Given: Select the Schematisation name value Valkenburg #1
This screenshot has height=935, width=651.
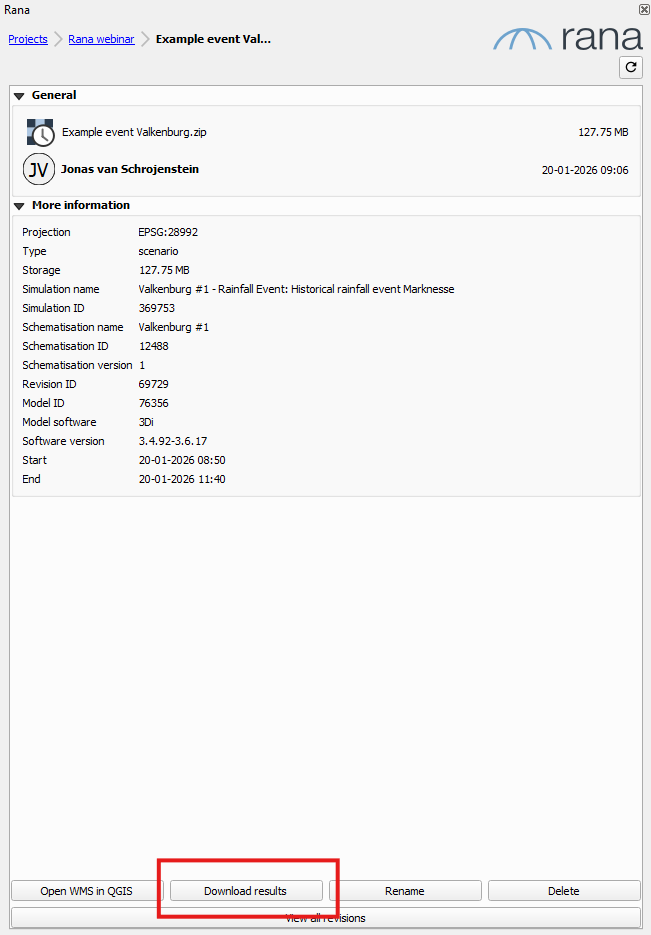Looking at the screenshot, I should click(x=173, y=327).
